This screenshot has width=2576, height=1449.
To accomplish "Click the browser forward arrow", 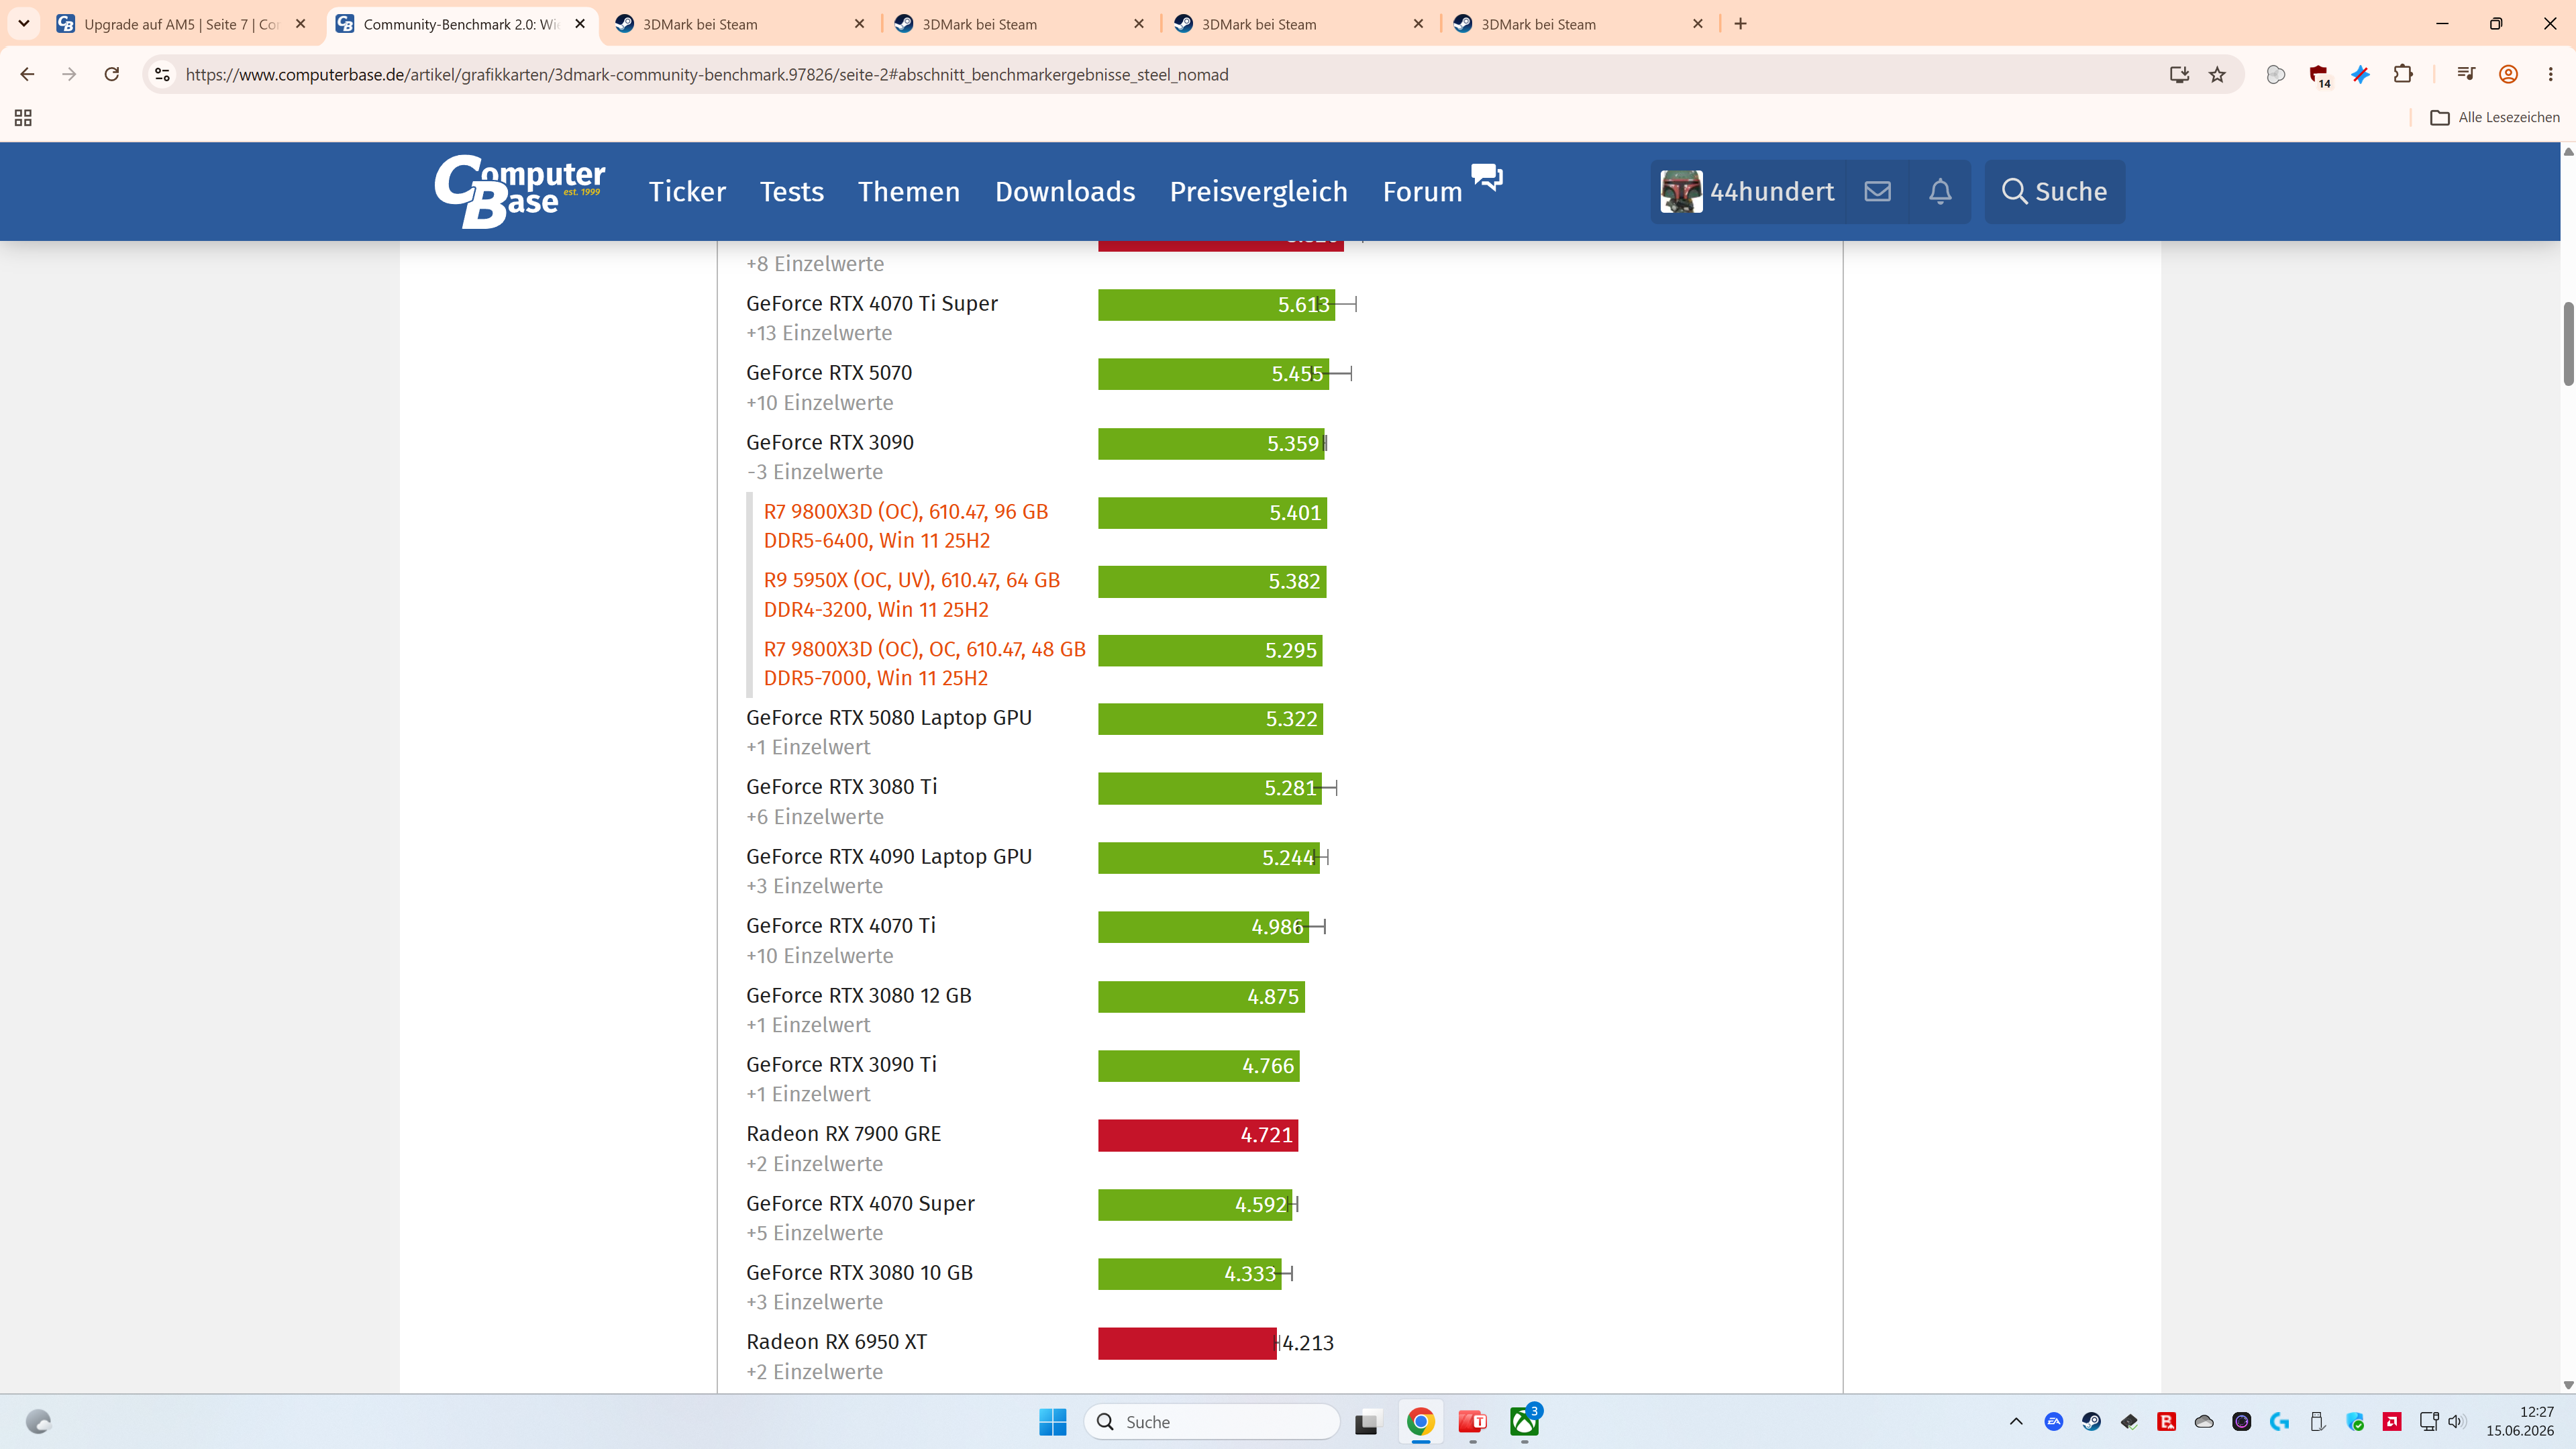I will (69, 74).
